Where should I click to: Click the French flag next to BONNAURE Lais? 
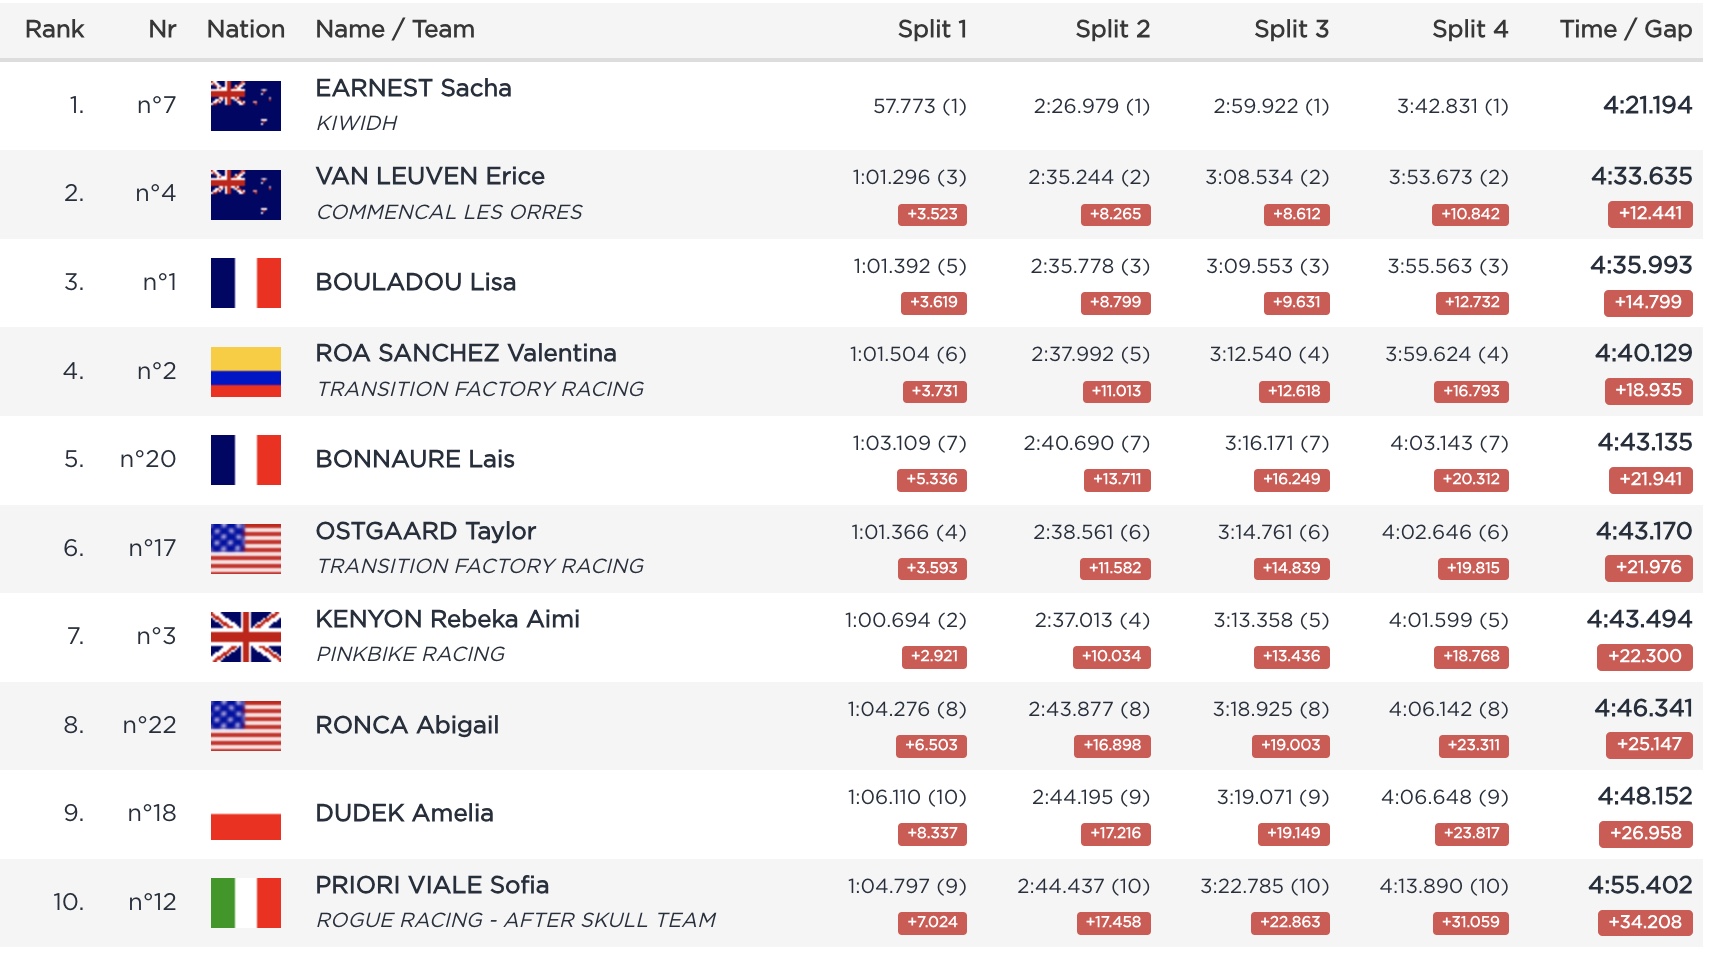245,459
